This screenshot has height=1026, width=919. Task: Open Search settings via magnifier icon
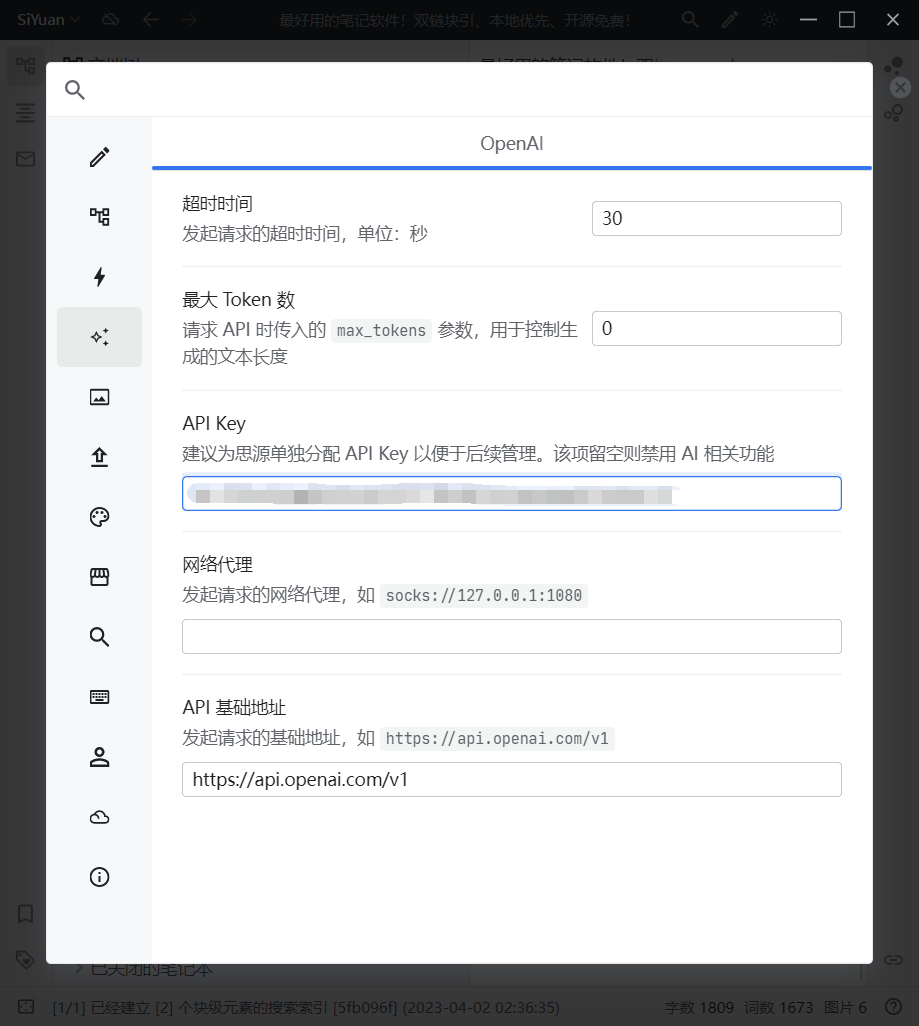(99, 637)
